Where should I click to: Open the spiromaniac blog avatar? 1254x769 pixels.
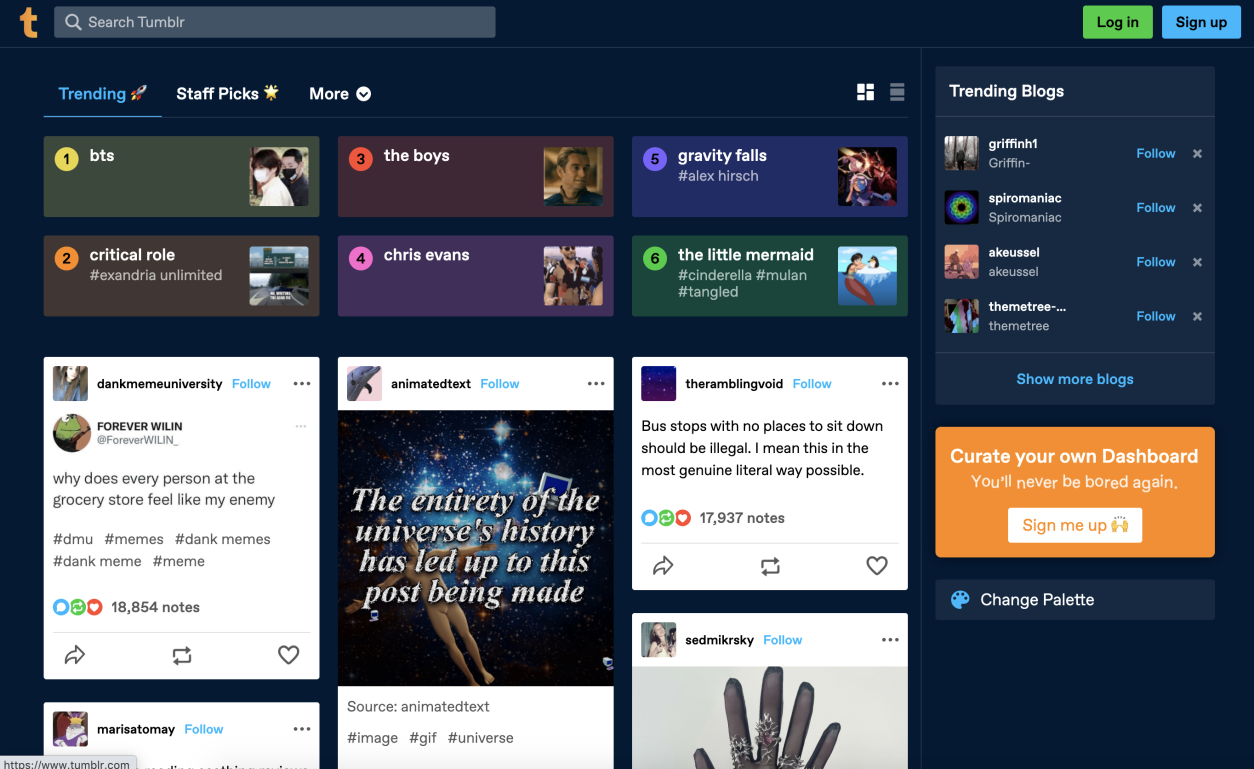pos(961,207)
